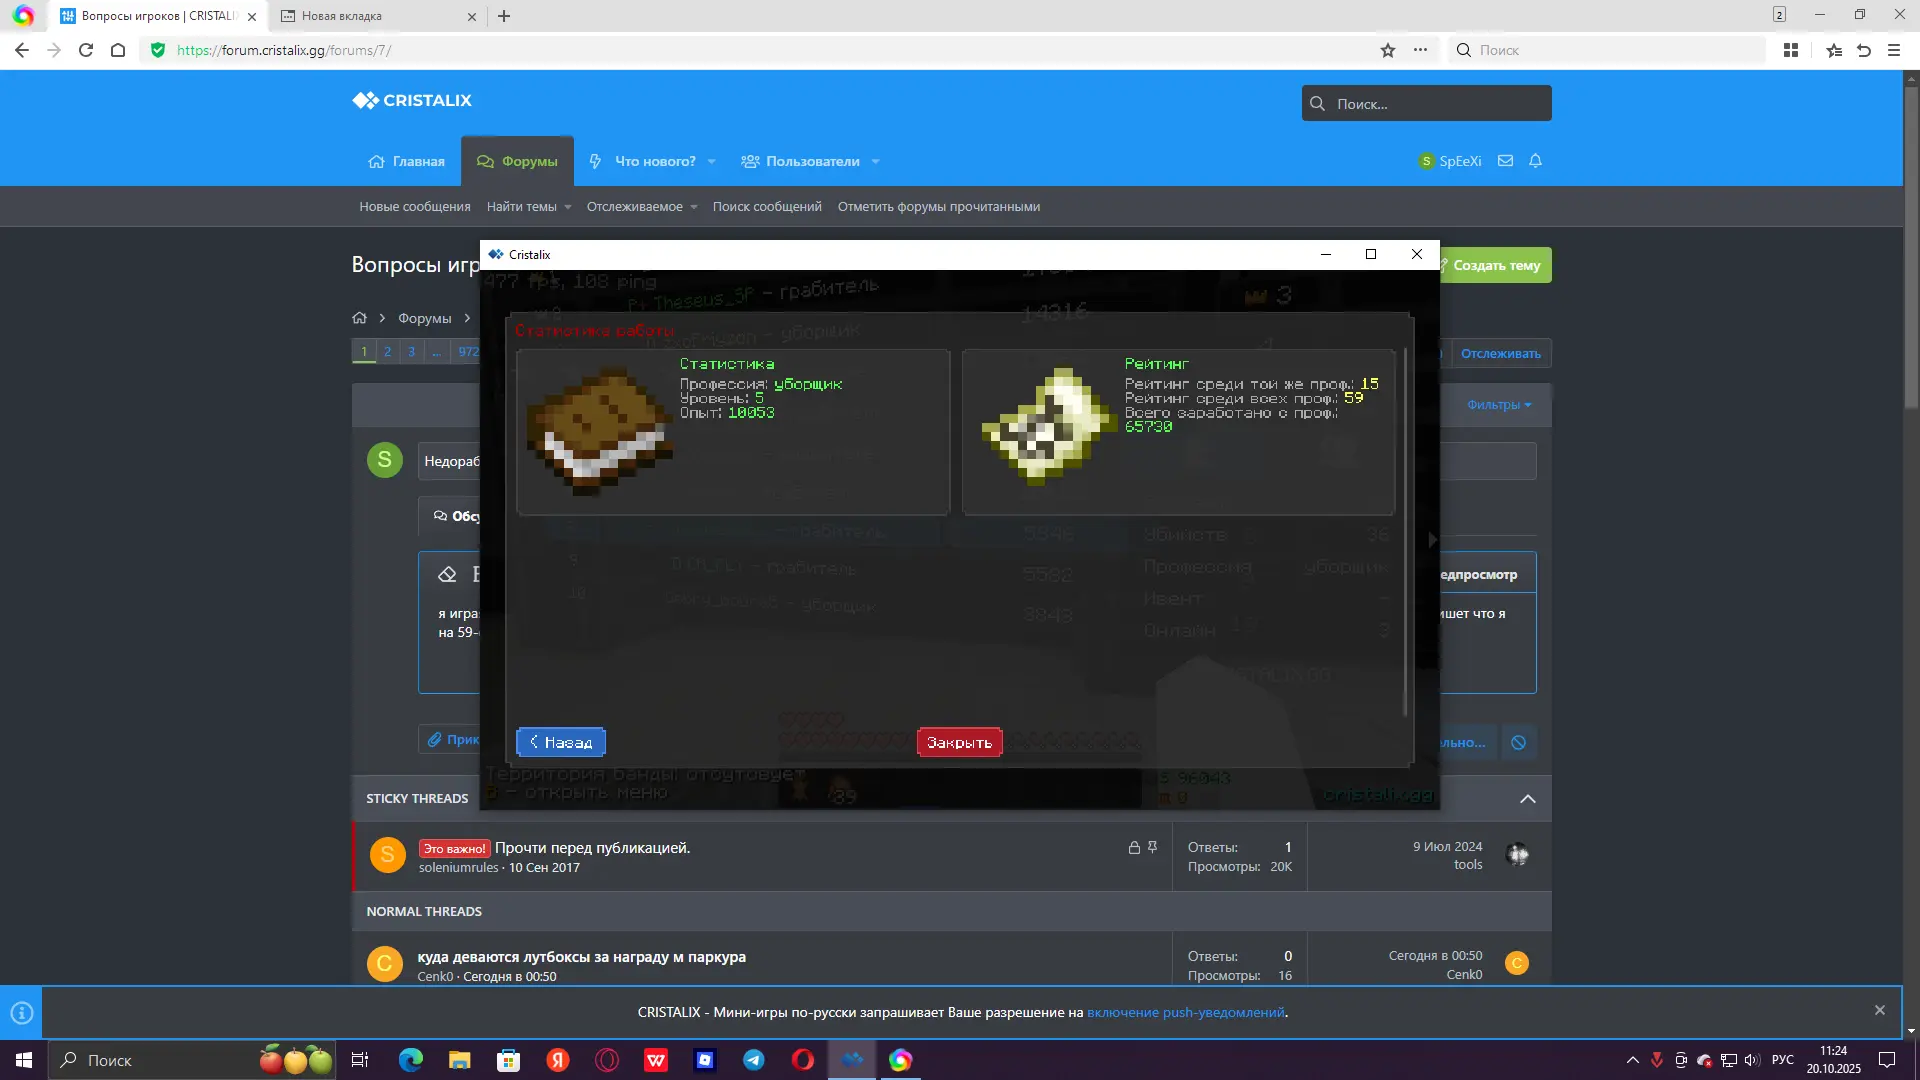Switch to the 'Главная' nav tab
The height and width of the screenshot is (1080, 1920).
pos(407,162)
